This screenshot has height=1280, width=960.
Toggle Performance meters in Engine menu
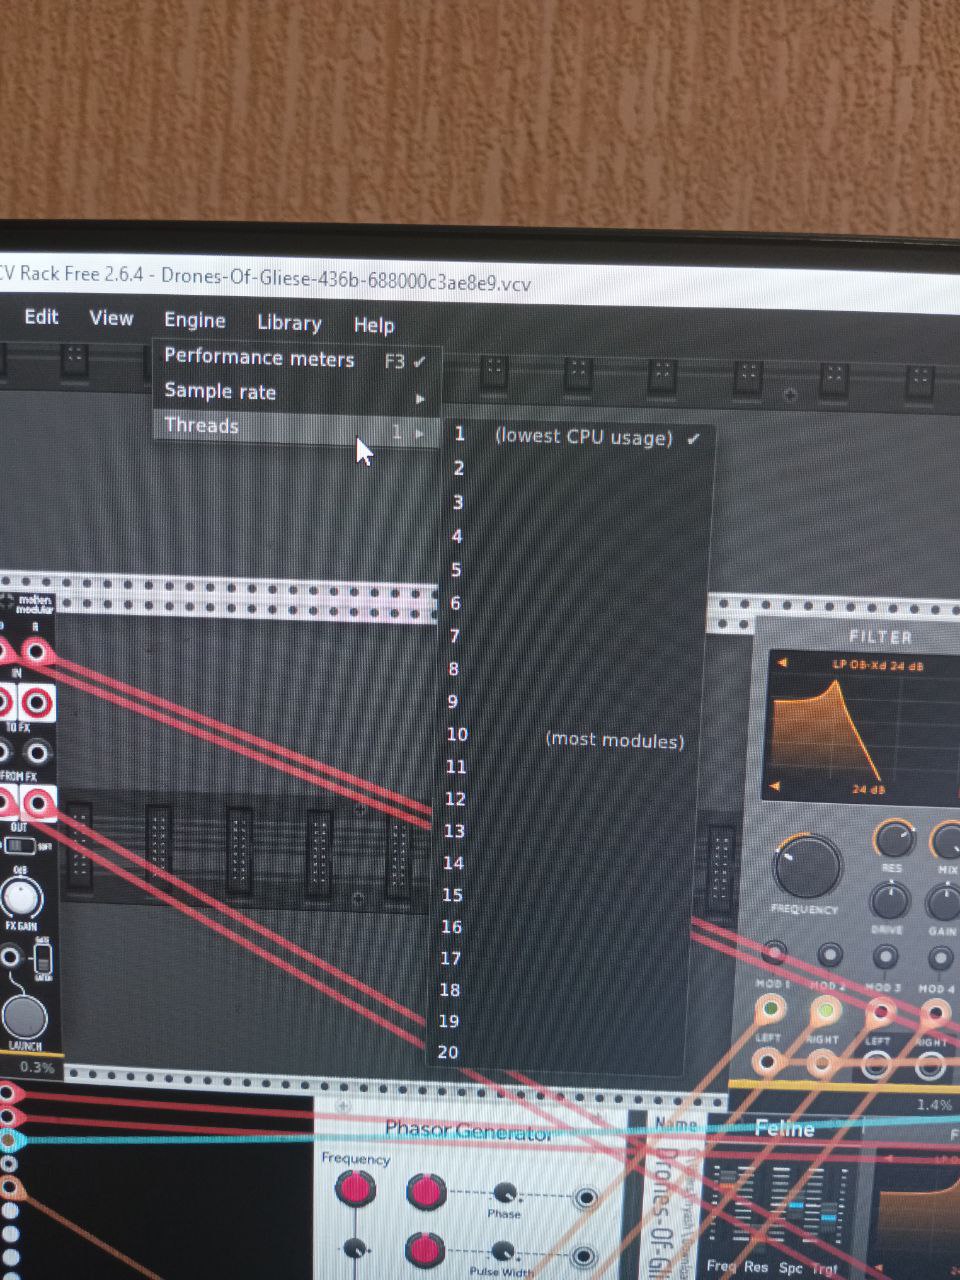pyautogui.click(x=295, y=358)
